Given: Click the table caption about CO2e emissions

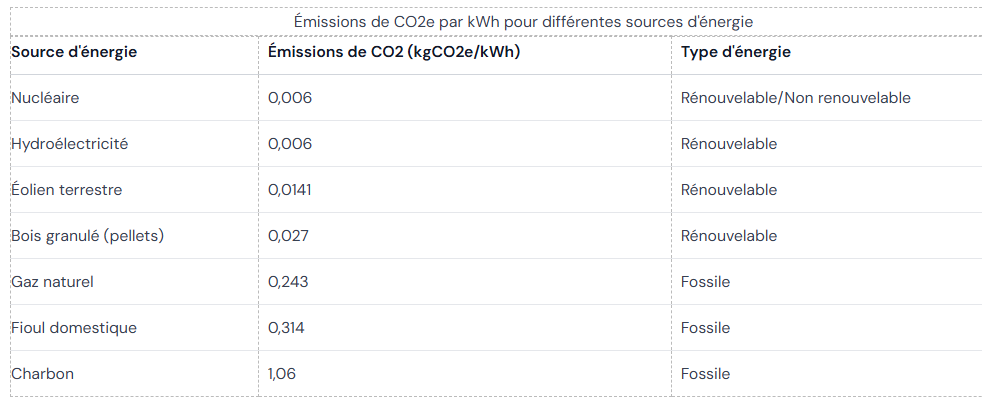Looking at the screenshot, I should [523, 22].
